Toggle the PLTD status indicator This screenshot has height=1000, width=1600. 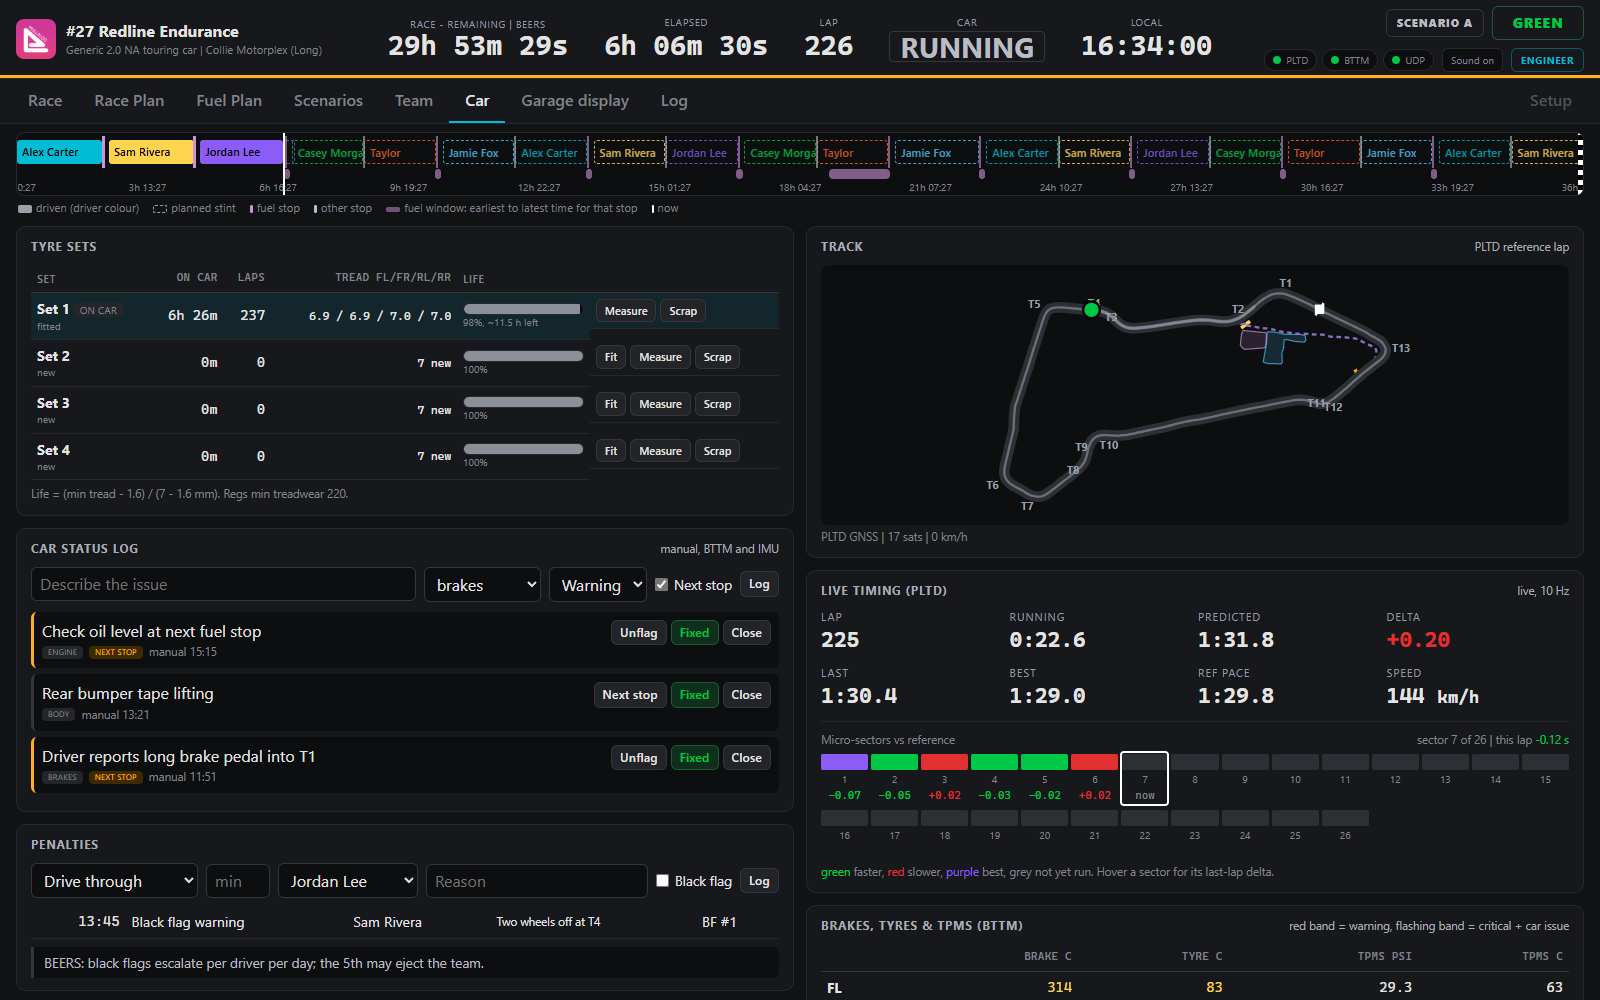1290,60
